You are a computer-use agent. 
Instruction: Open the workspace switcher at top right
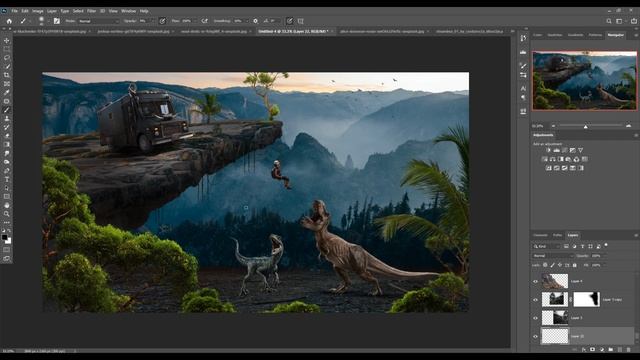point(619,21)
